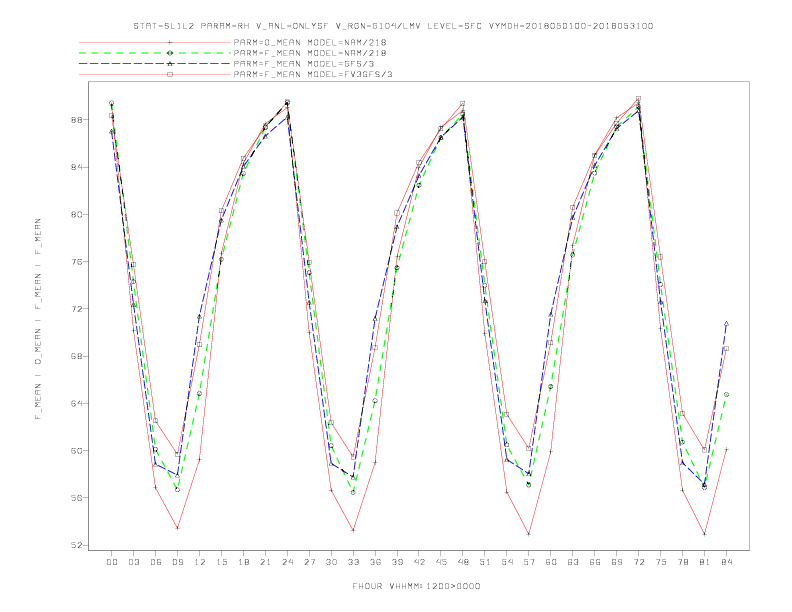Click x-axis tick label 63

tap(573, 562)
